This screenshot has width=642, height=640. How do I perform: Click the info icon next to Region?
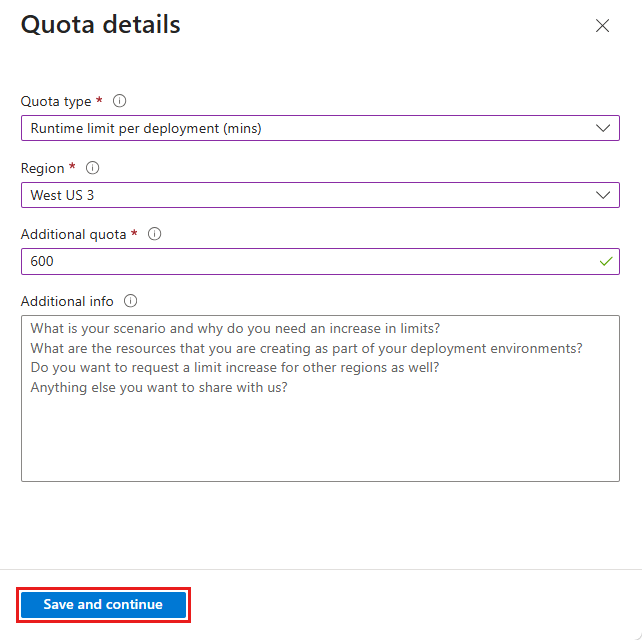pyautogui.click(x=93, y=168)
